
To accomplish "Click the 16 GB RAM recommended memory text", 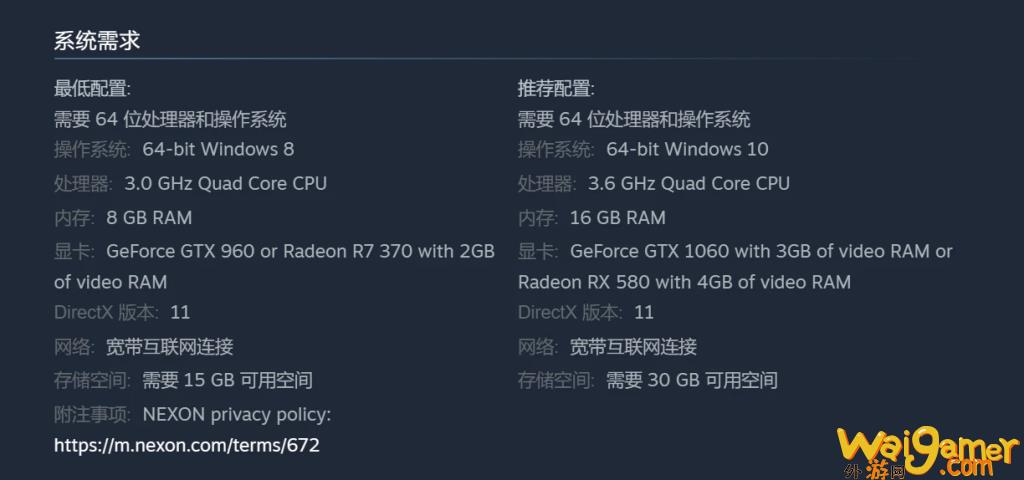I will (x=618, y=217).
